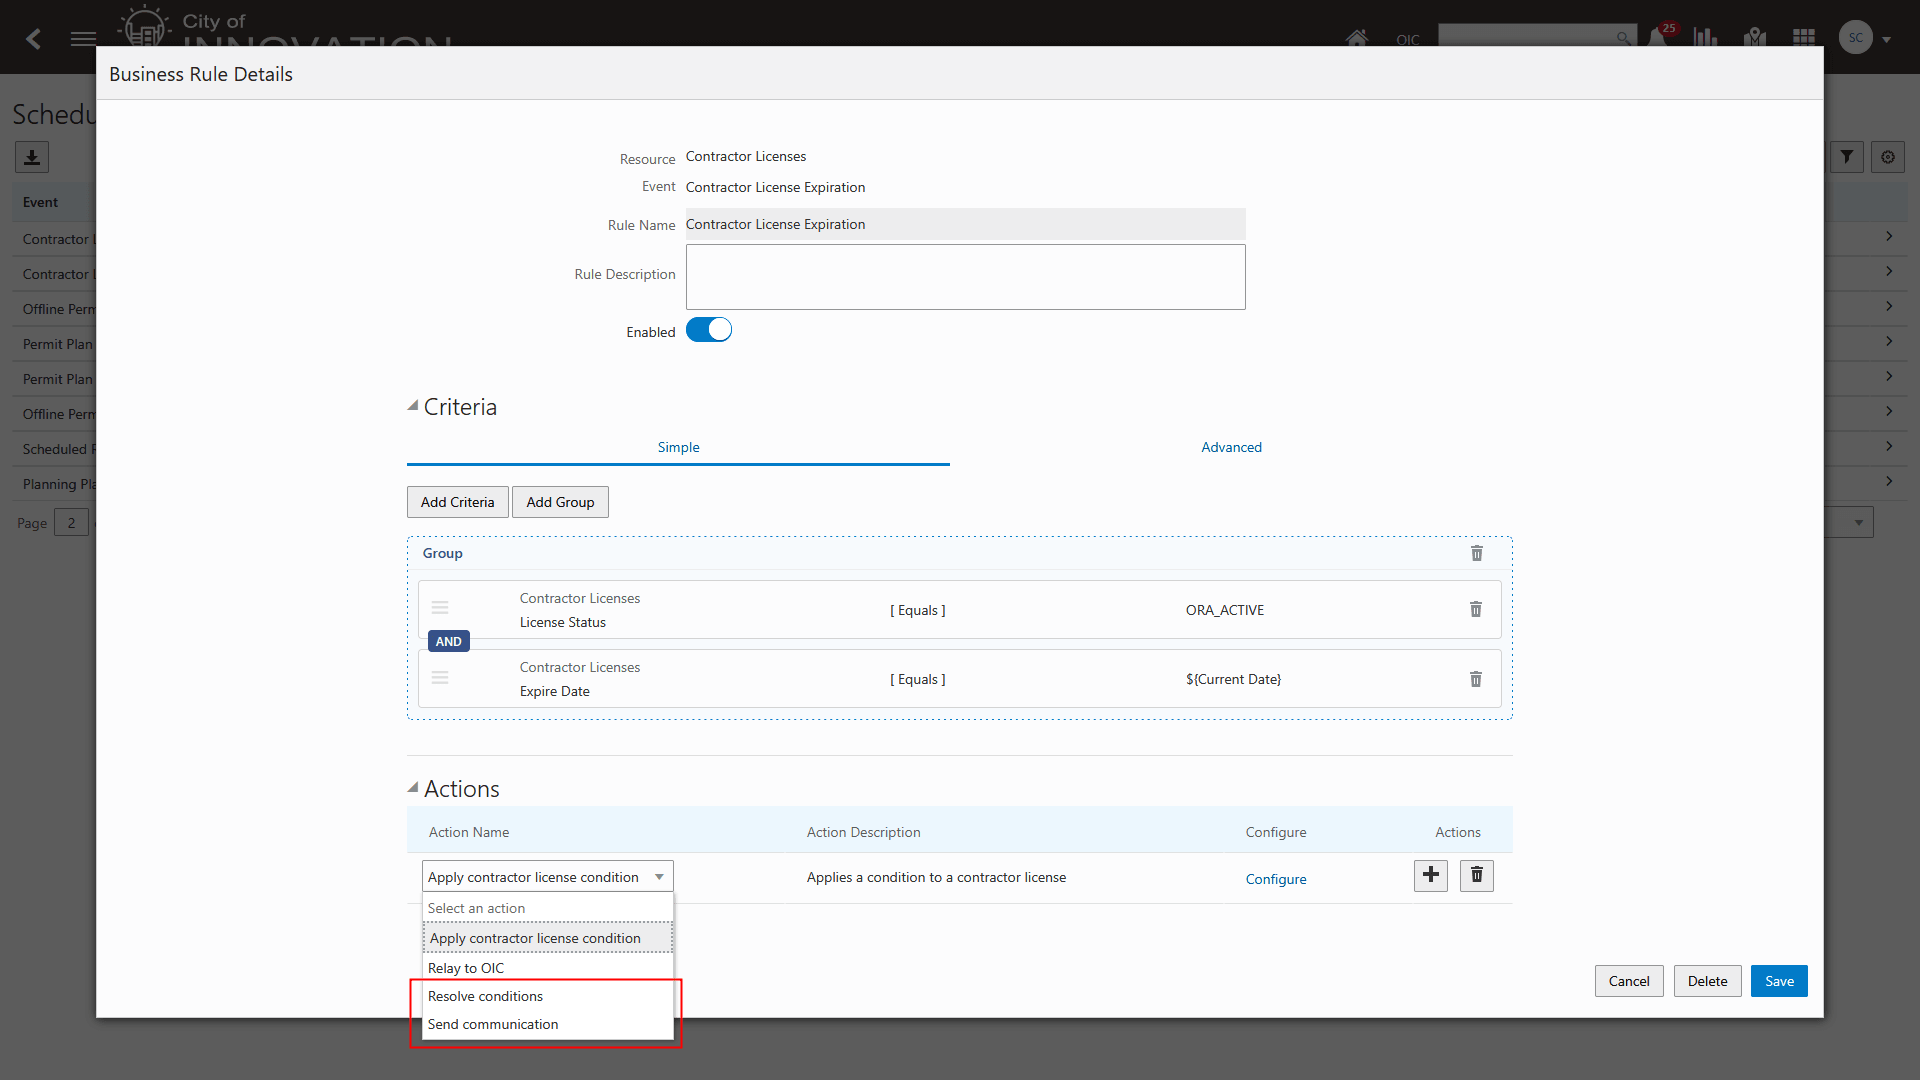Select Send communication from the action list
Screen dimensions: 1920x1080
pos(493,1024)
